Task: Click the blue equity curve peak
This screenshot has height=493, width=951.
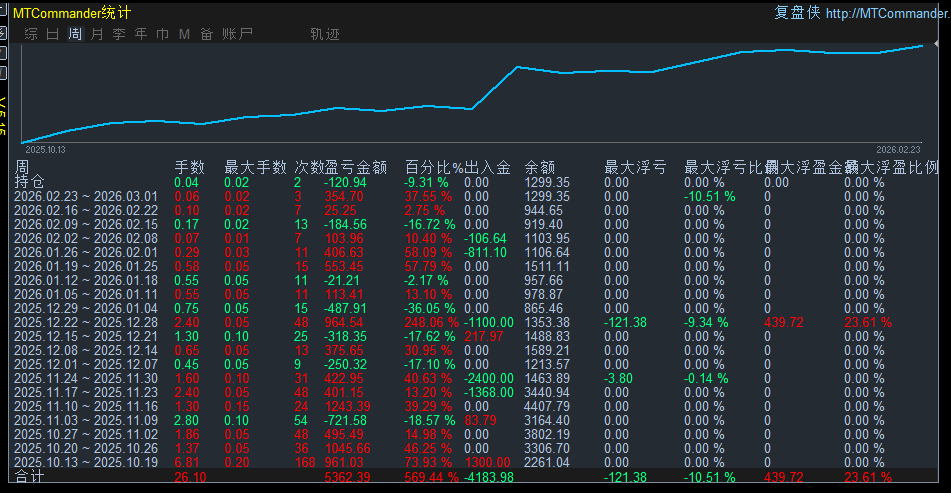Action: (x=921, y=45)
